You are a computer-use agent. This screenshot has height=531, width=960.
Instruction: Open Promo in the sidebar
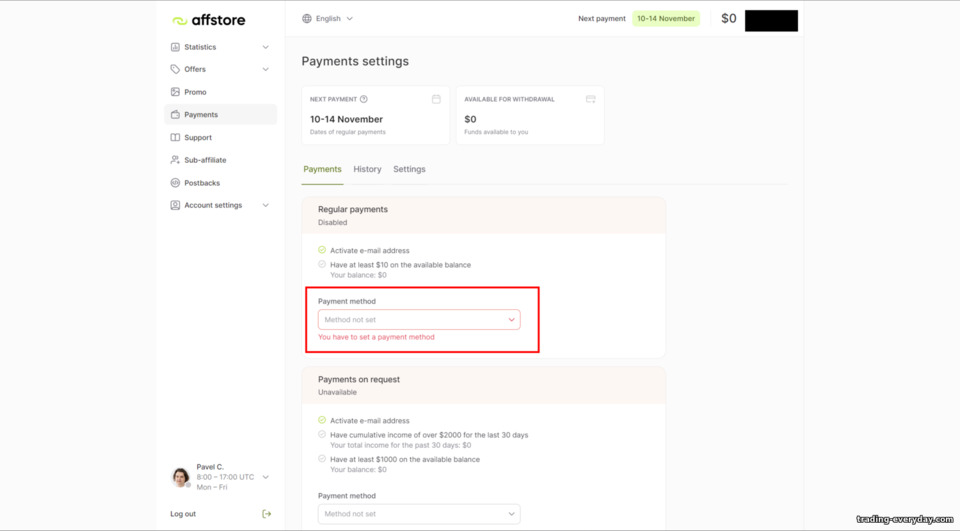tap(220, 92)
